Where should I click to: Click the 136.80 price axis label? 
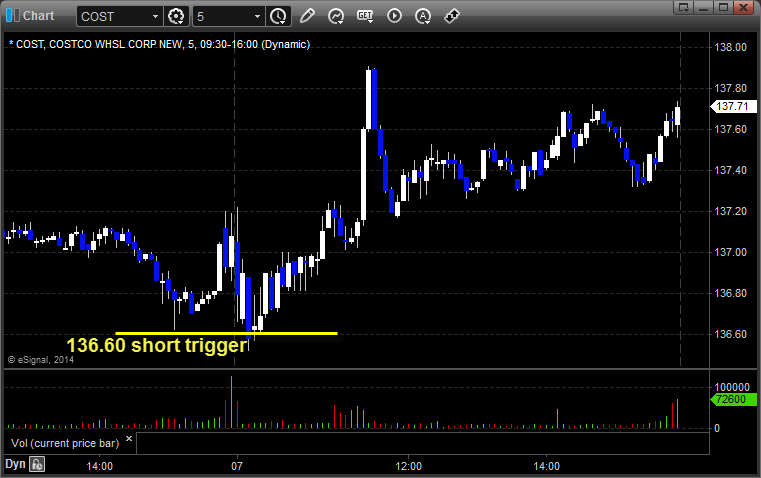click(730, 293)
